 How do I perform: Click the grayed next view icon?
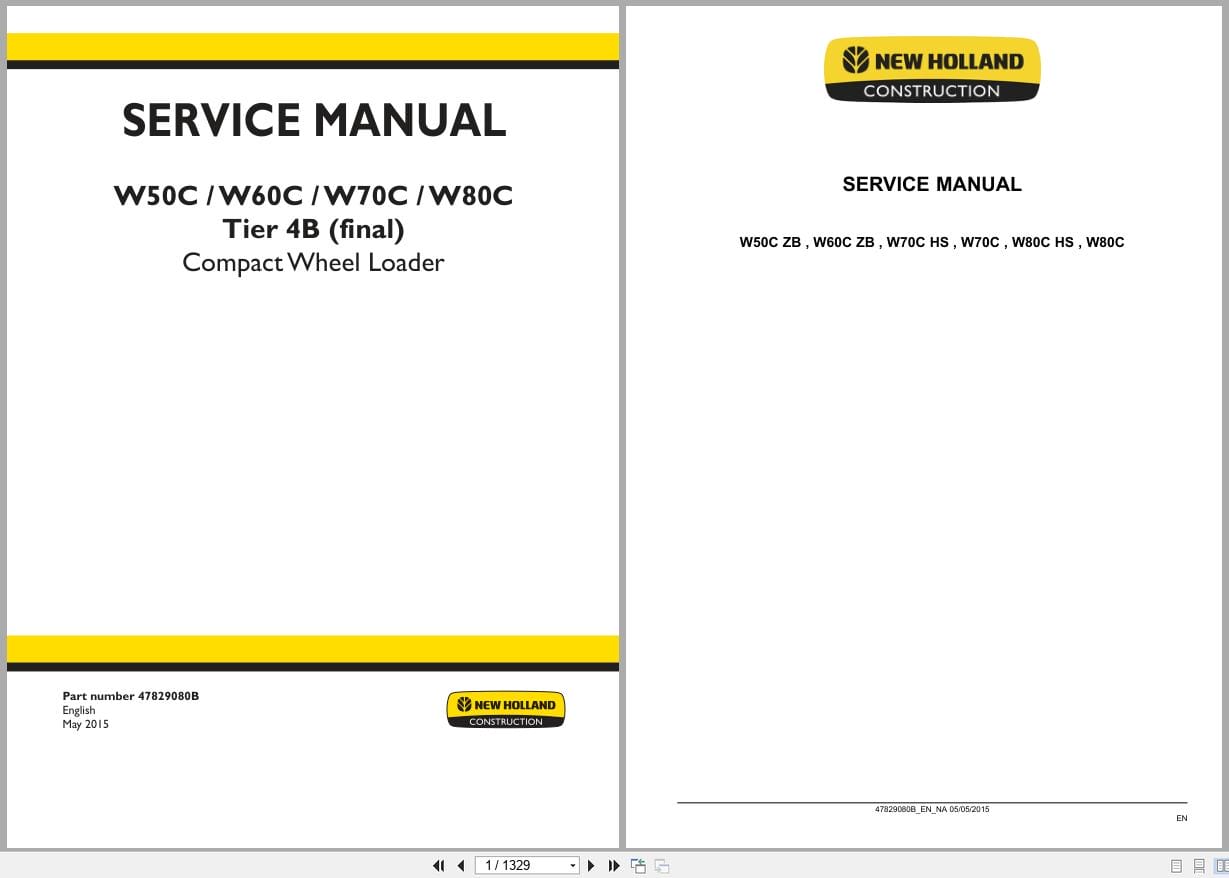(x=662, y=865)
